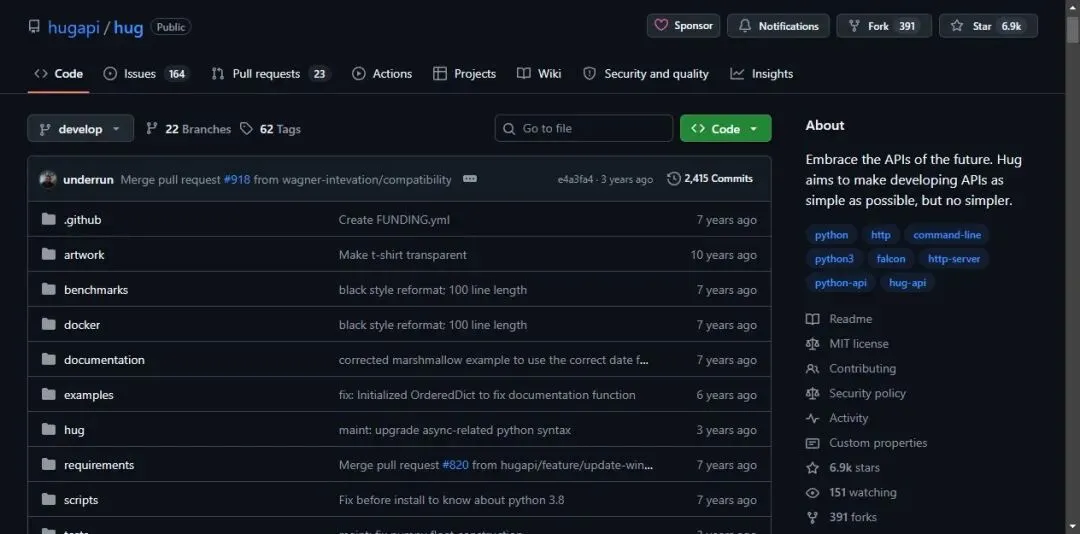1080x534 pixels.
Task: Click the documentation folder icon
Action: click(x=48, y=360)
